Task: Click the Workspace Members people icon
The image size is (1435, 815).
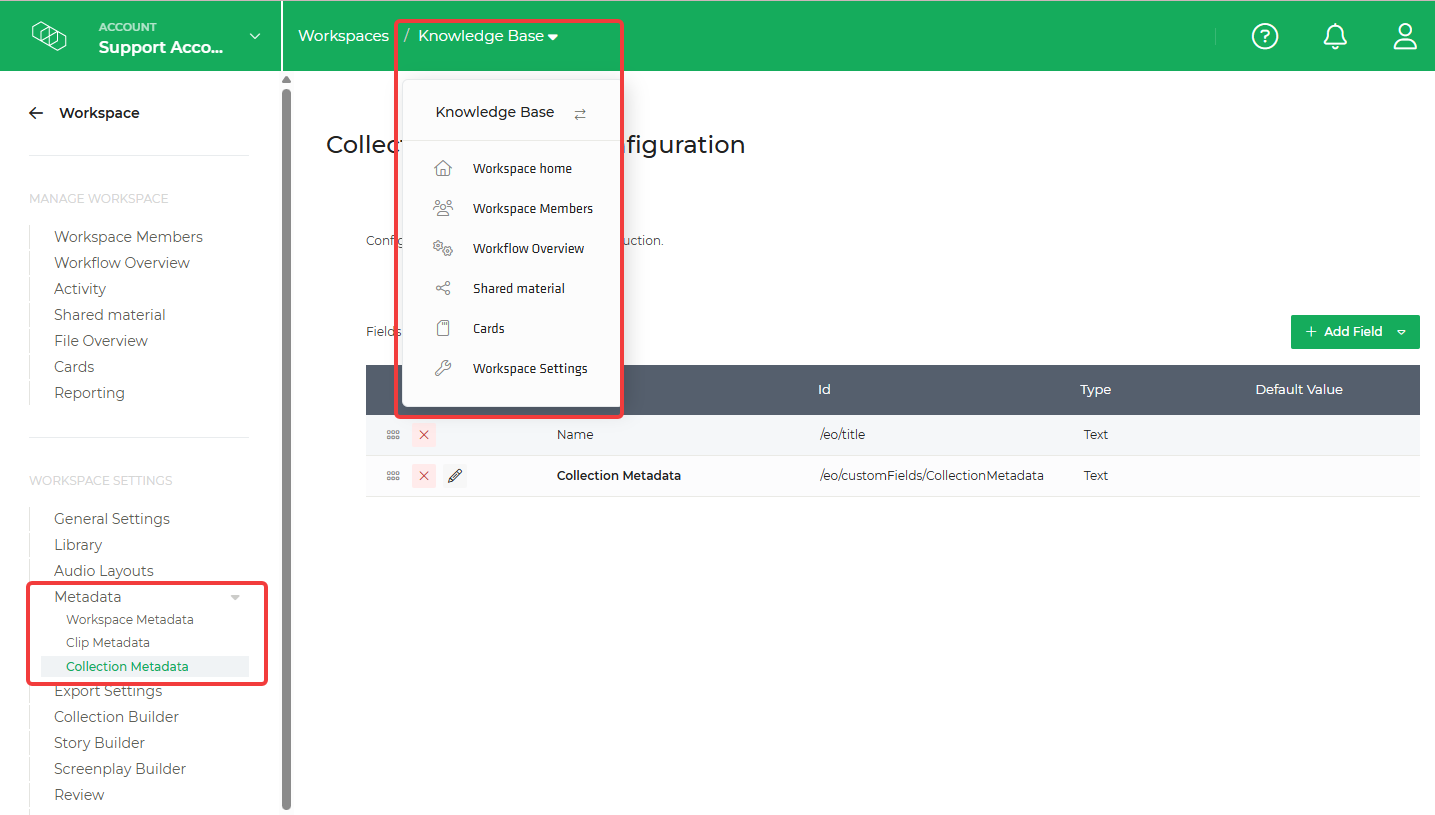Action: click(443, 208)
